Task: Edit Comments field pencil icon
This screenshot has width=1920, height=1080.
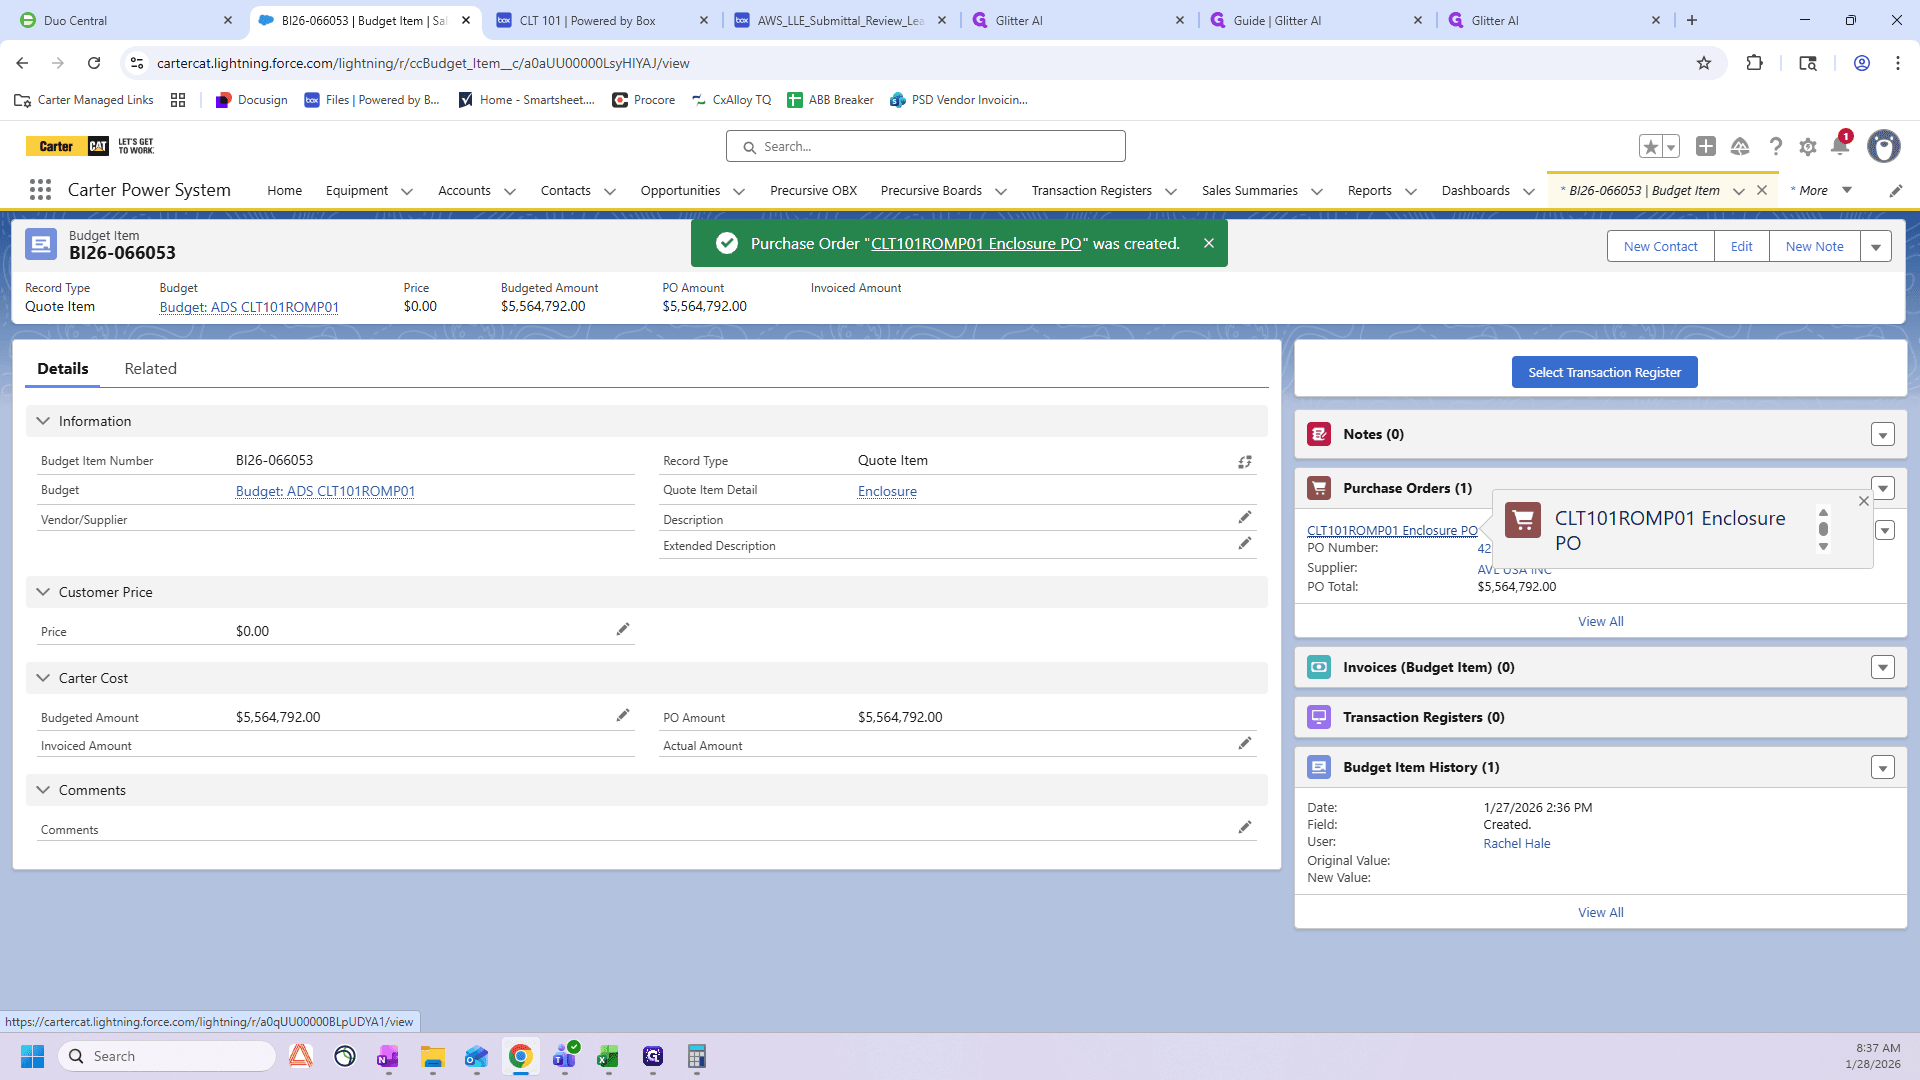Action: click(x=1245, y=827)
